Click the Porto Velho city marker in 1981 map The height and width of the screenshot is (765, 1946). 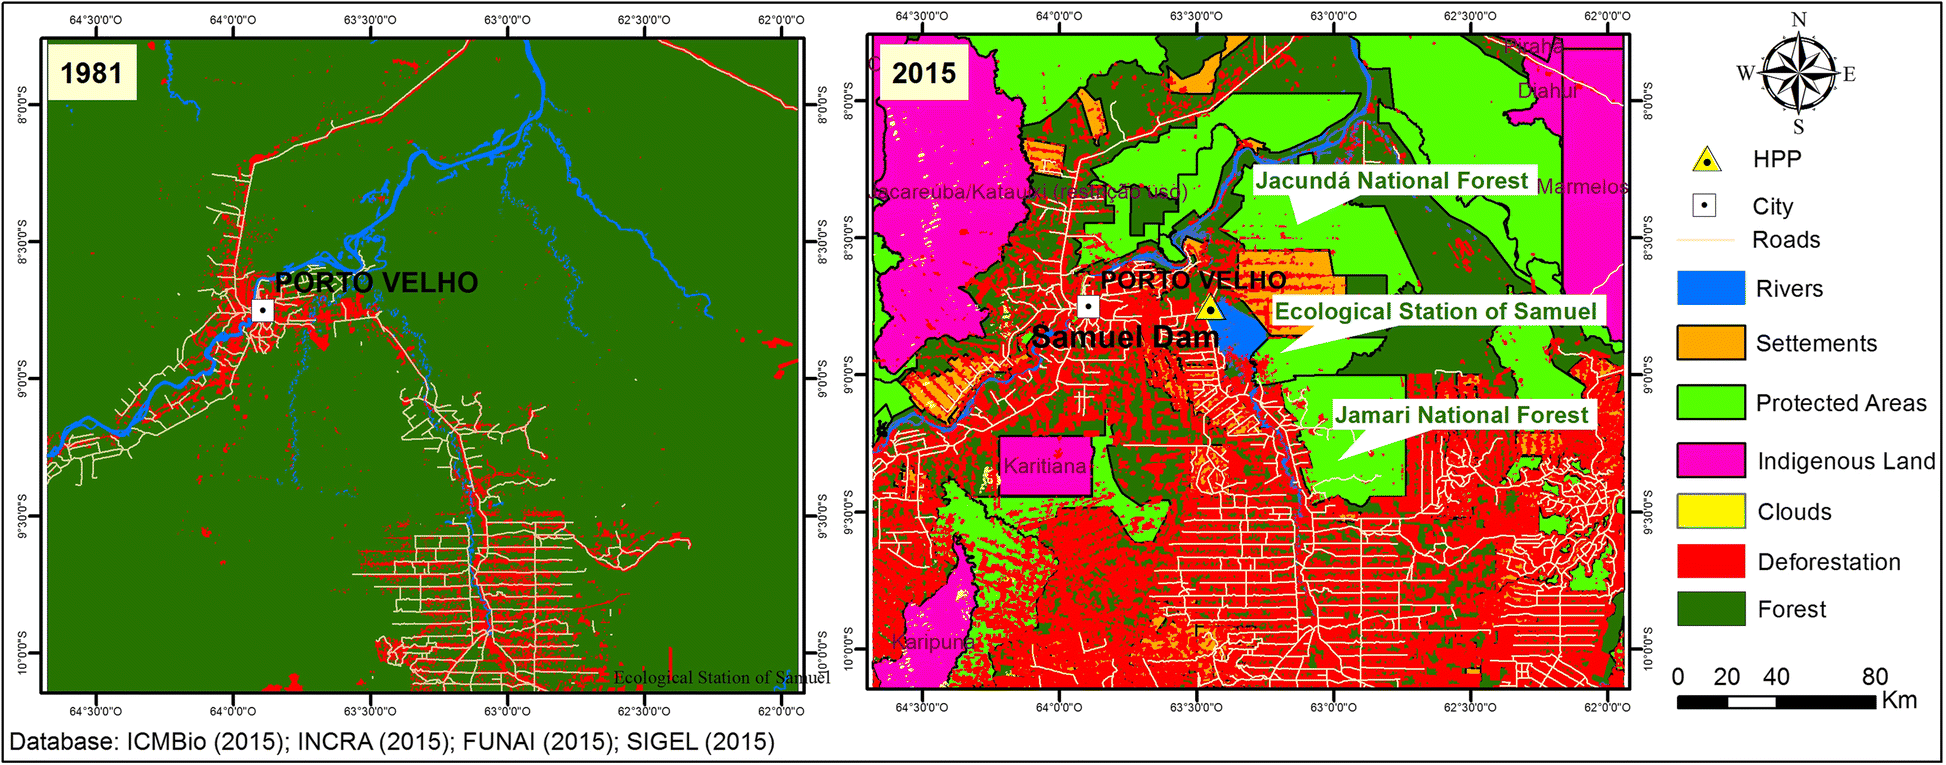(x=262, y=310)
